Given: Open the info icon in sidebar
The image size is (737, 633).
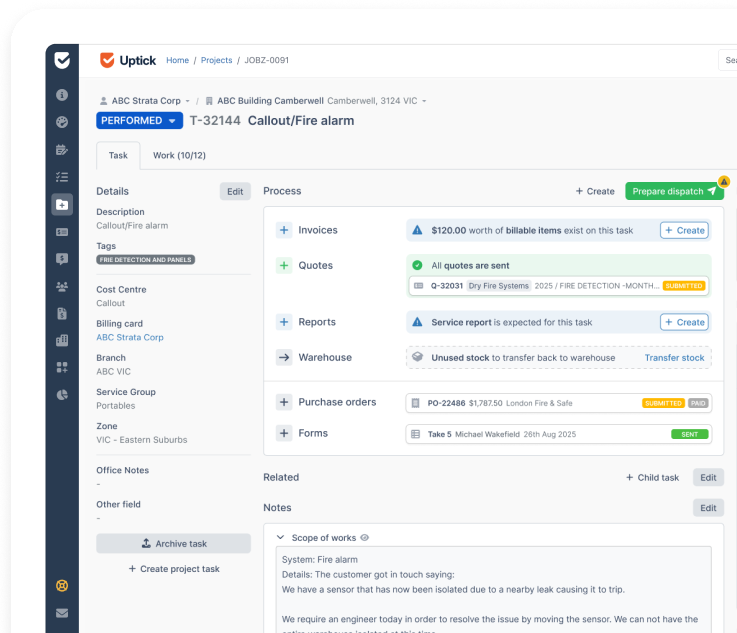Looking at the screenshot, I should click(x=62, y=95).
